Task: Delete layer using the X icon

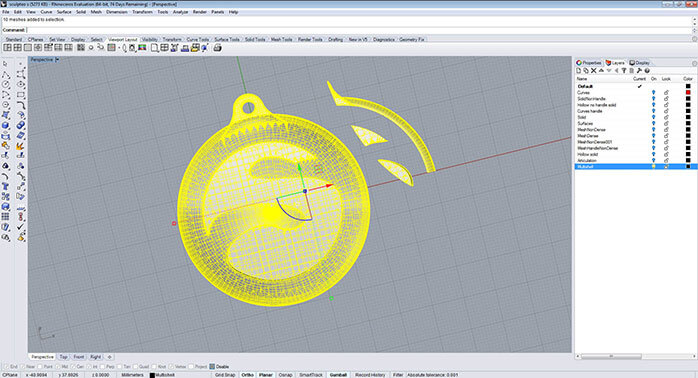Action: (594, 71)
